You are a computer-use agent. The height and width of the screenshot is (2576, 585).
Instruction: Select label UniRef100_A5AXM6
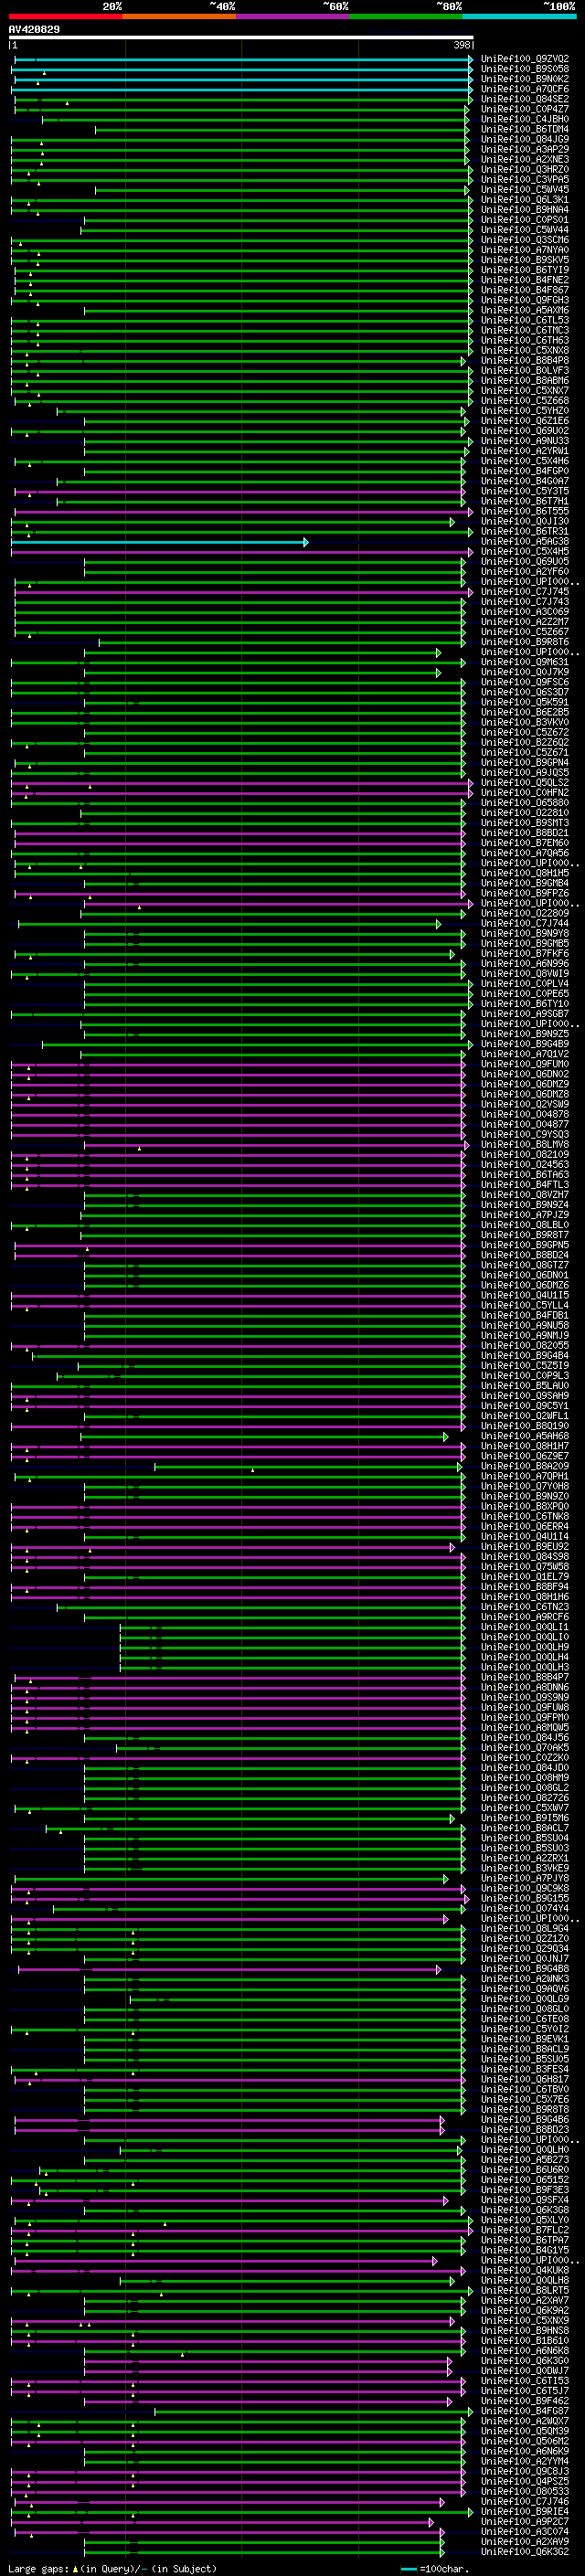click(x=525, y=310)
